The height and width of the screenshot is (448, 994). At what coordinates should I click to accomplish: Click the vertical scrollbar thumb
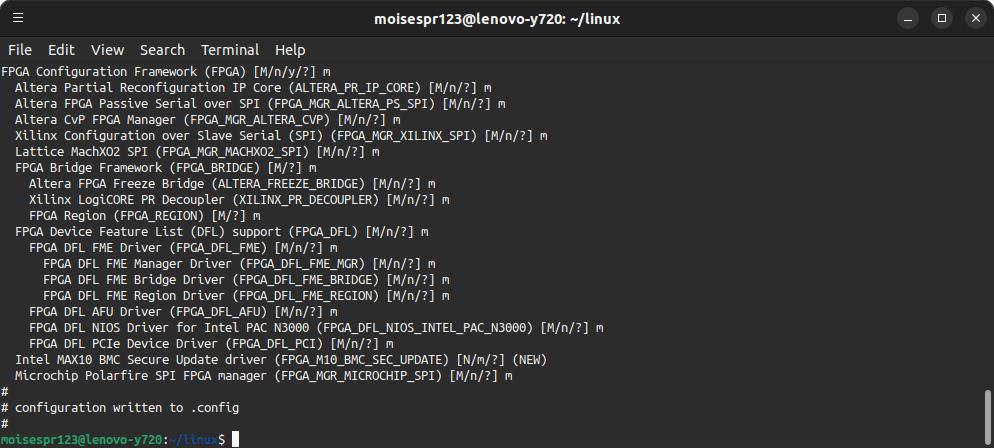pyautogui.click(x=988, y=417)
